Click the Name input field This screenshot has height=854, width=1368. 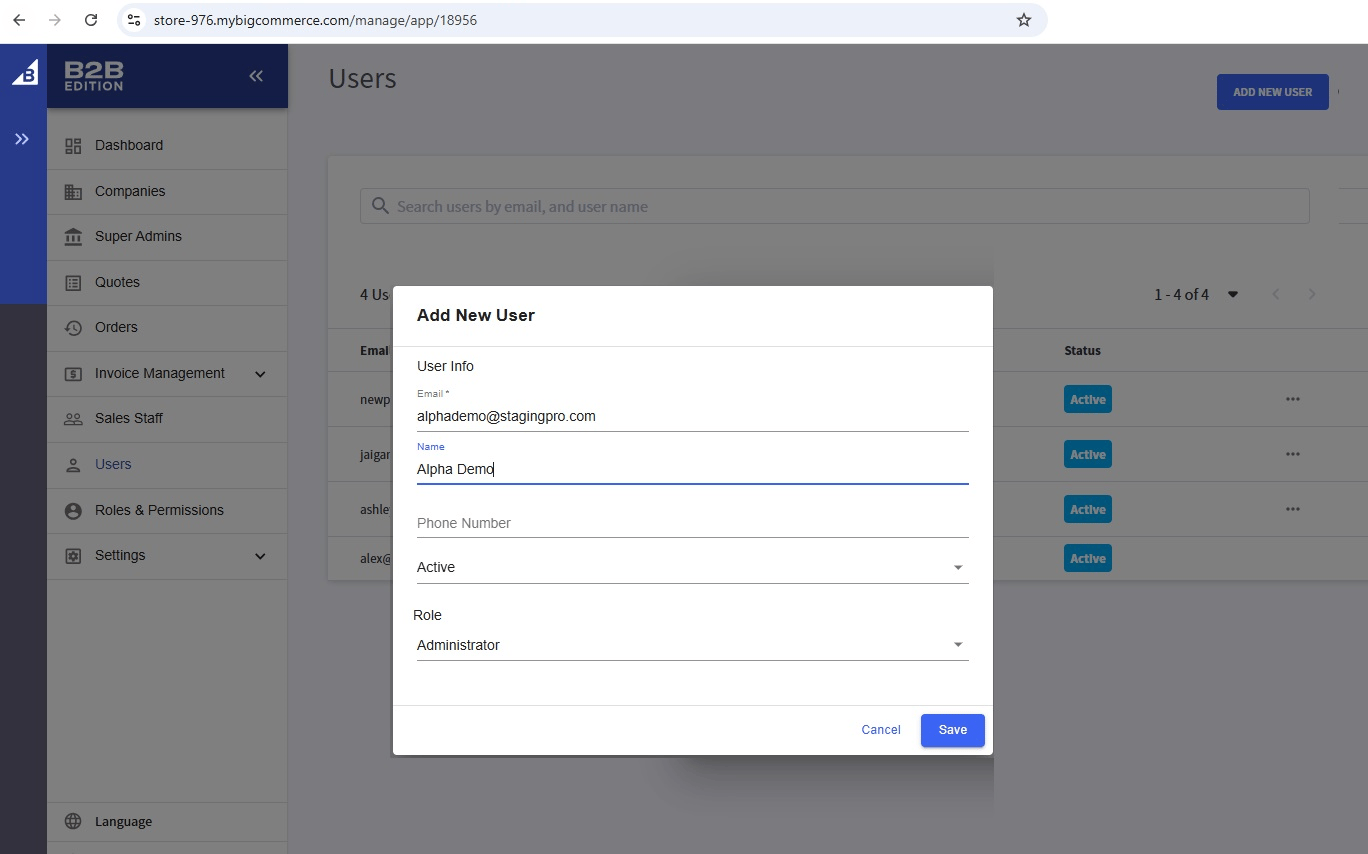pos(692,469)
